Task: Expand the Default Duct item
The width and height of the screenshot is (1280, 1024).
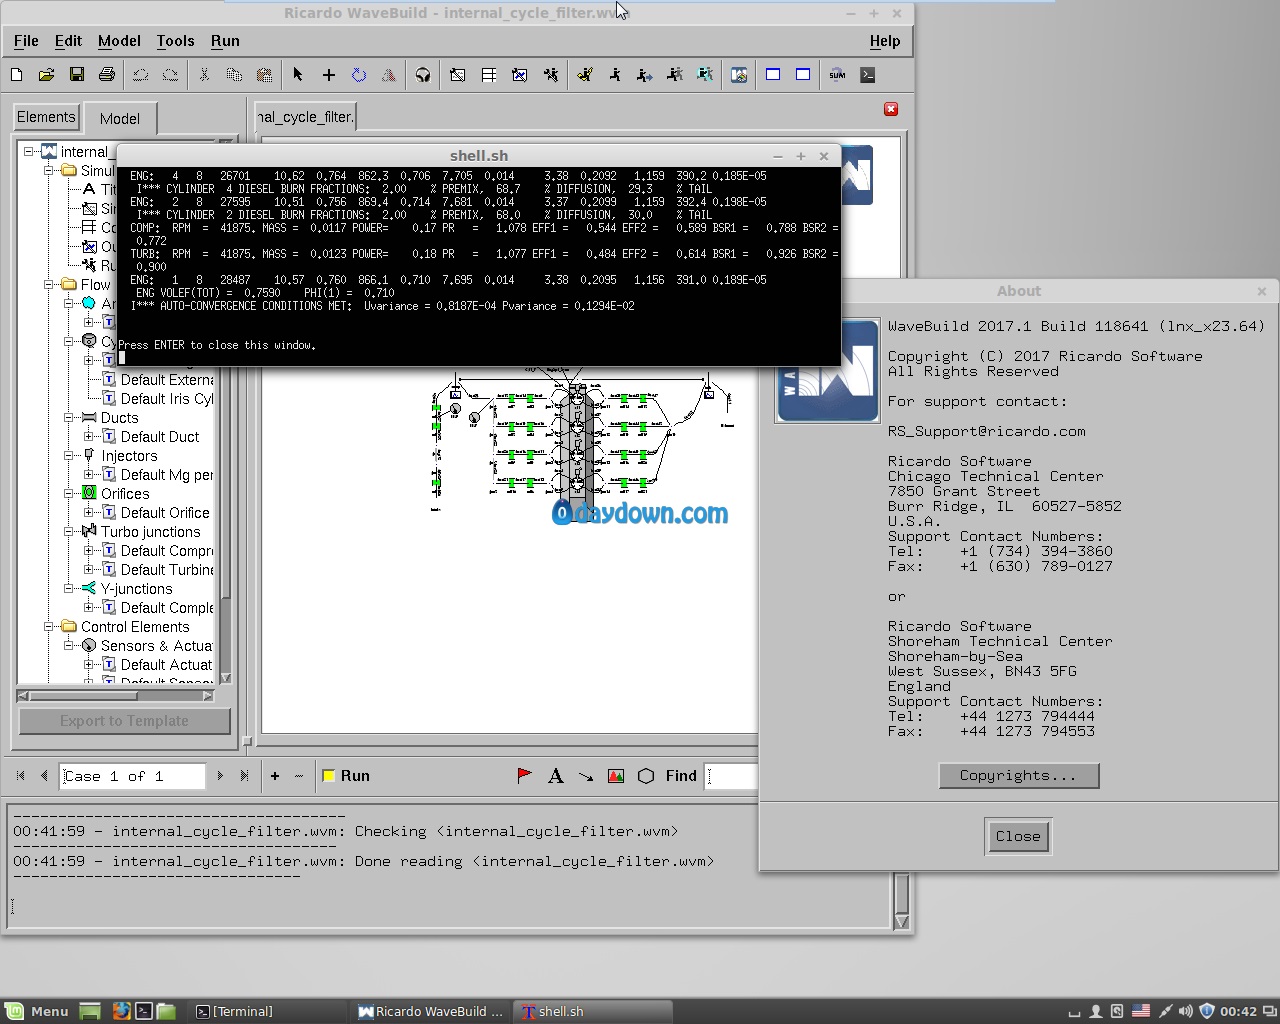Action: [89, 437]
